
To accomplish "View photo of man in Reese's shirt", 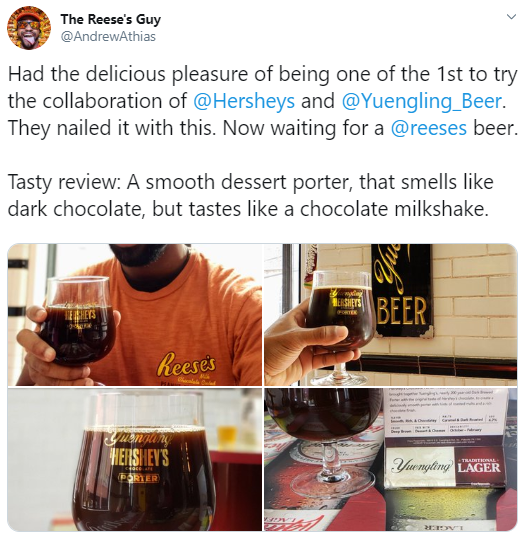I will tap(134, 315).
